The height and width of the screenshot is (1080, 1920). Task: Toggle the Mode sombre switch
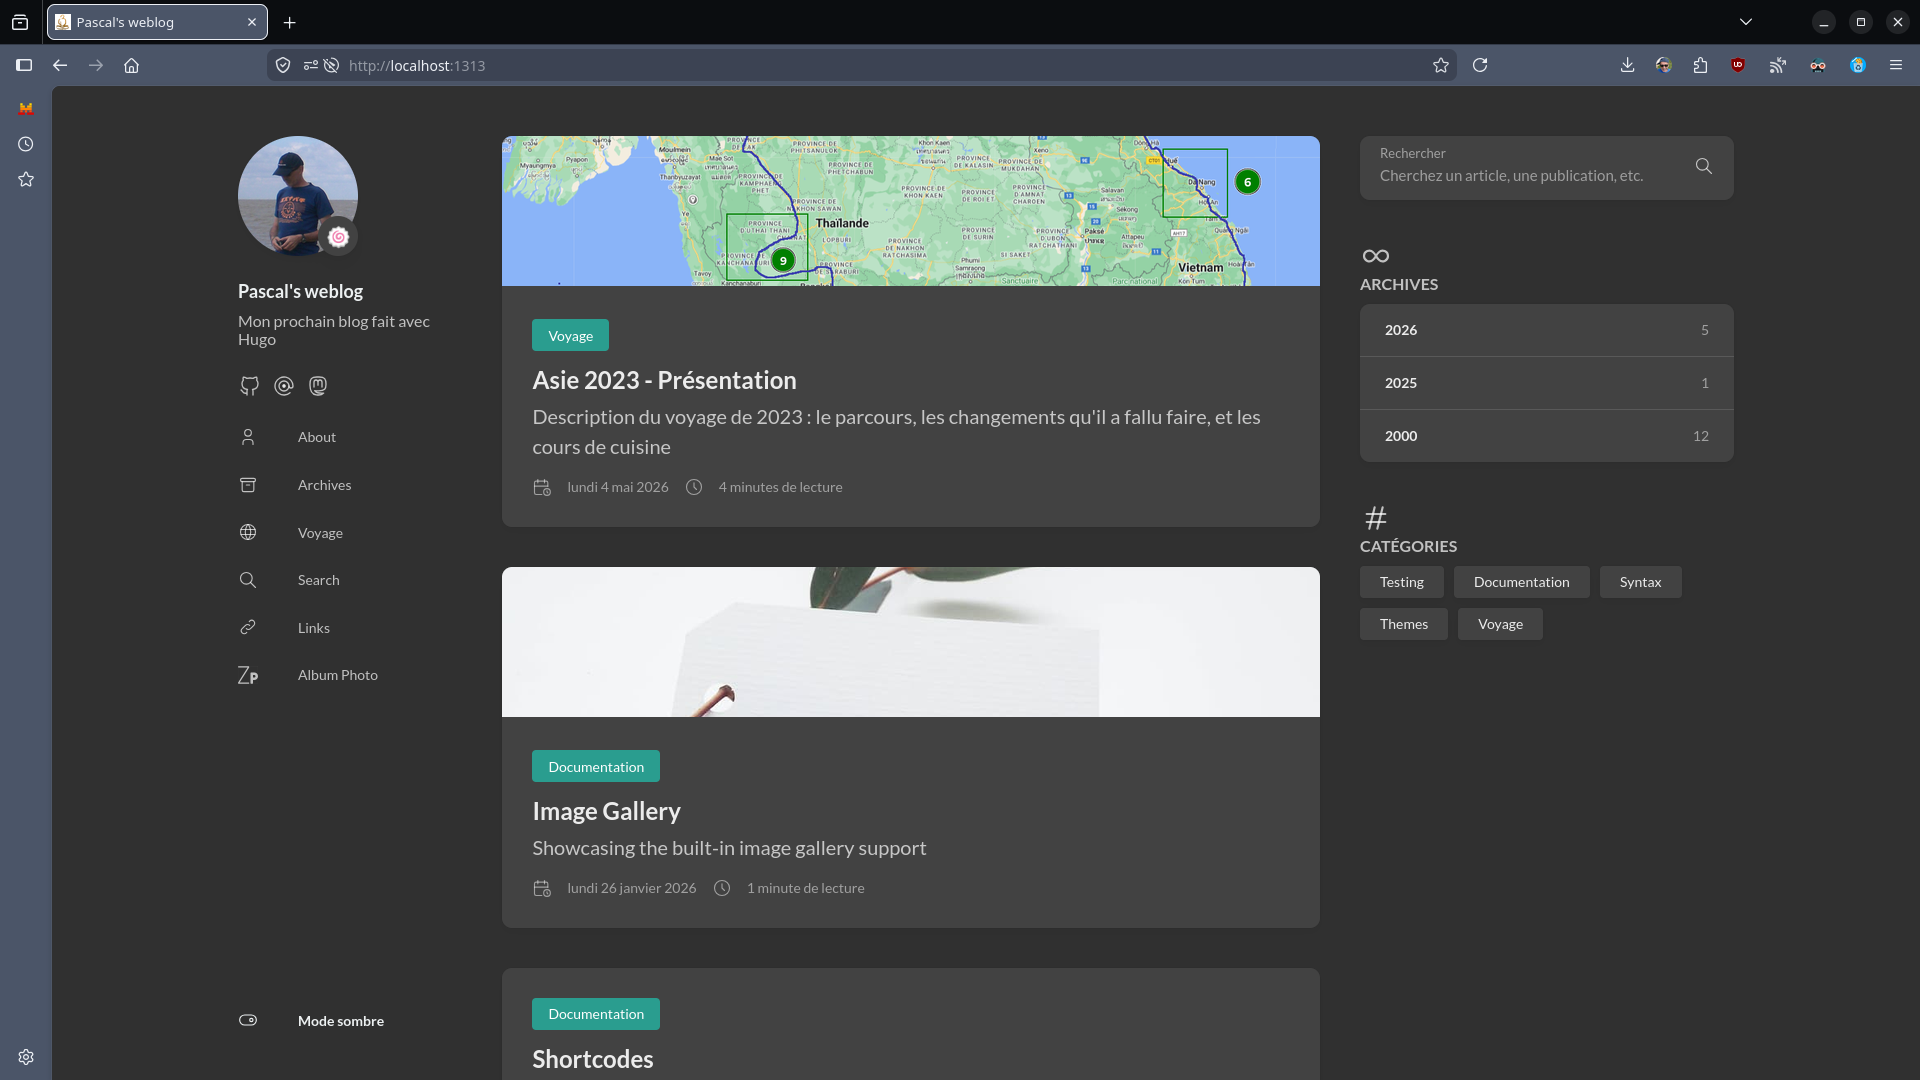coord(248,1020)
